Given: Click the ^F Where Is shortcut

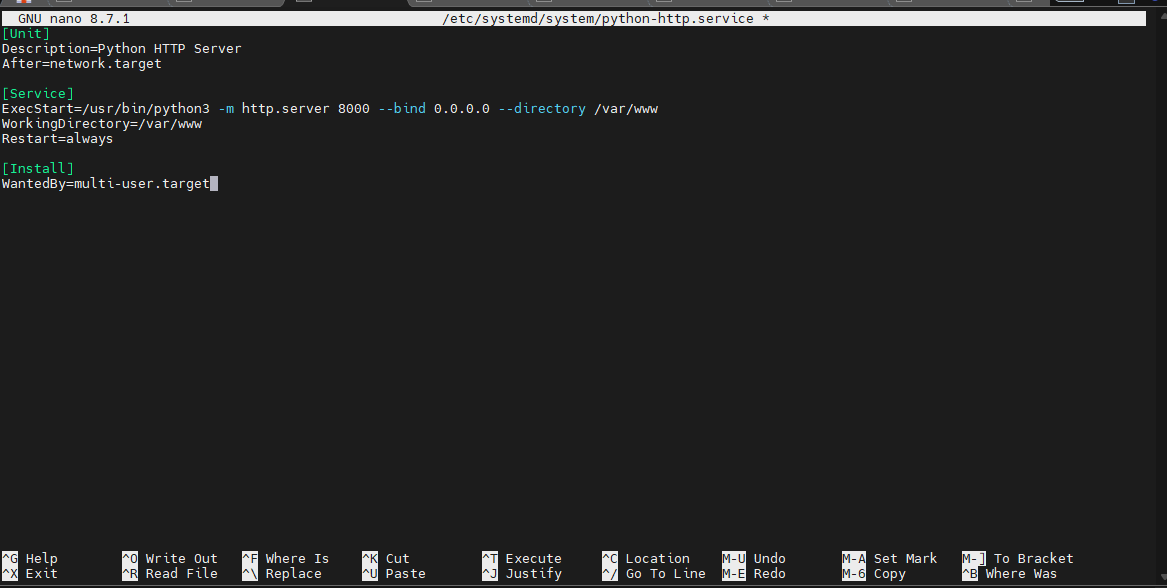Looking at the screenshot, I should point(286,558).
